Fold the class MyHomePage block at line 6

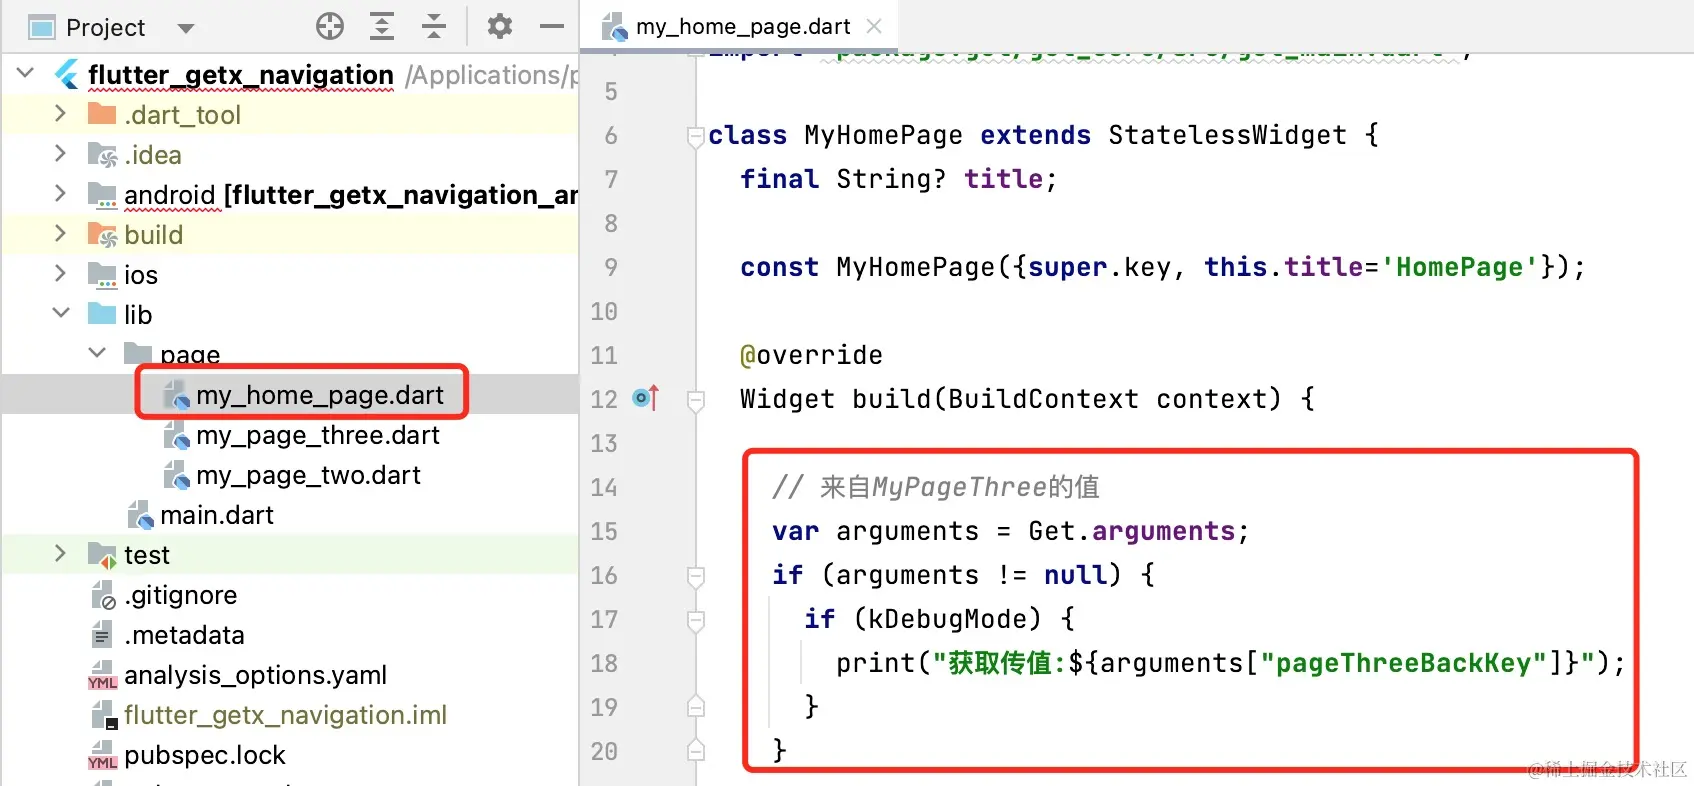tap(696, 136)
